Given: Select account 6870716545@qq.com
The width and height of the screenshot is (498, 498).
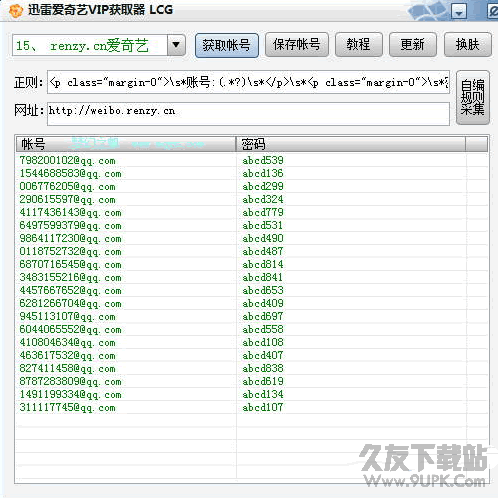Looking at the screenshot, I should 70,264.
